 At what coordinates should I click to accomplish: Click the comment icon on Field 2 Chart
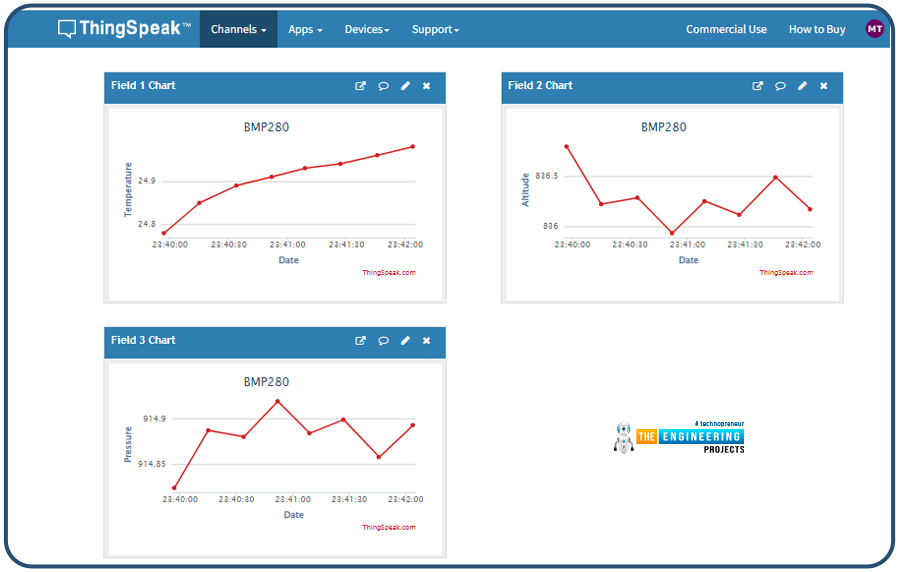[780, 86]
